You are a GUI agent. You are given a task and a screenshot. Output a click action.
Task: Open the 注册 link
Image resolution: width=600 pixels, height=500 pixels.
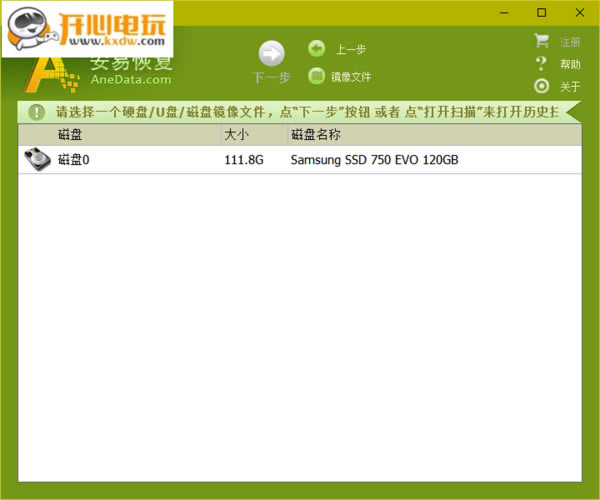point(570,42)
